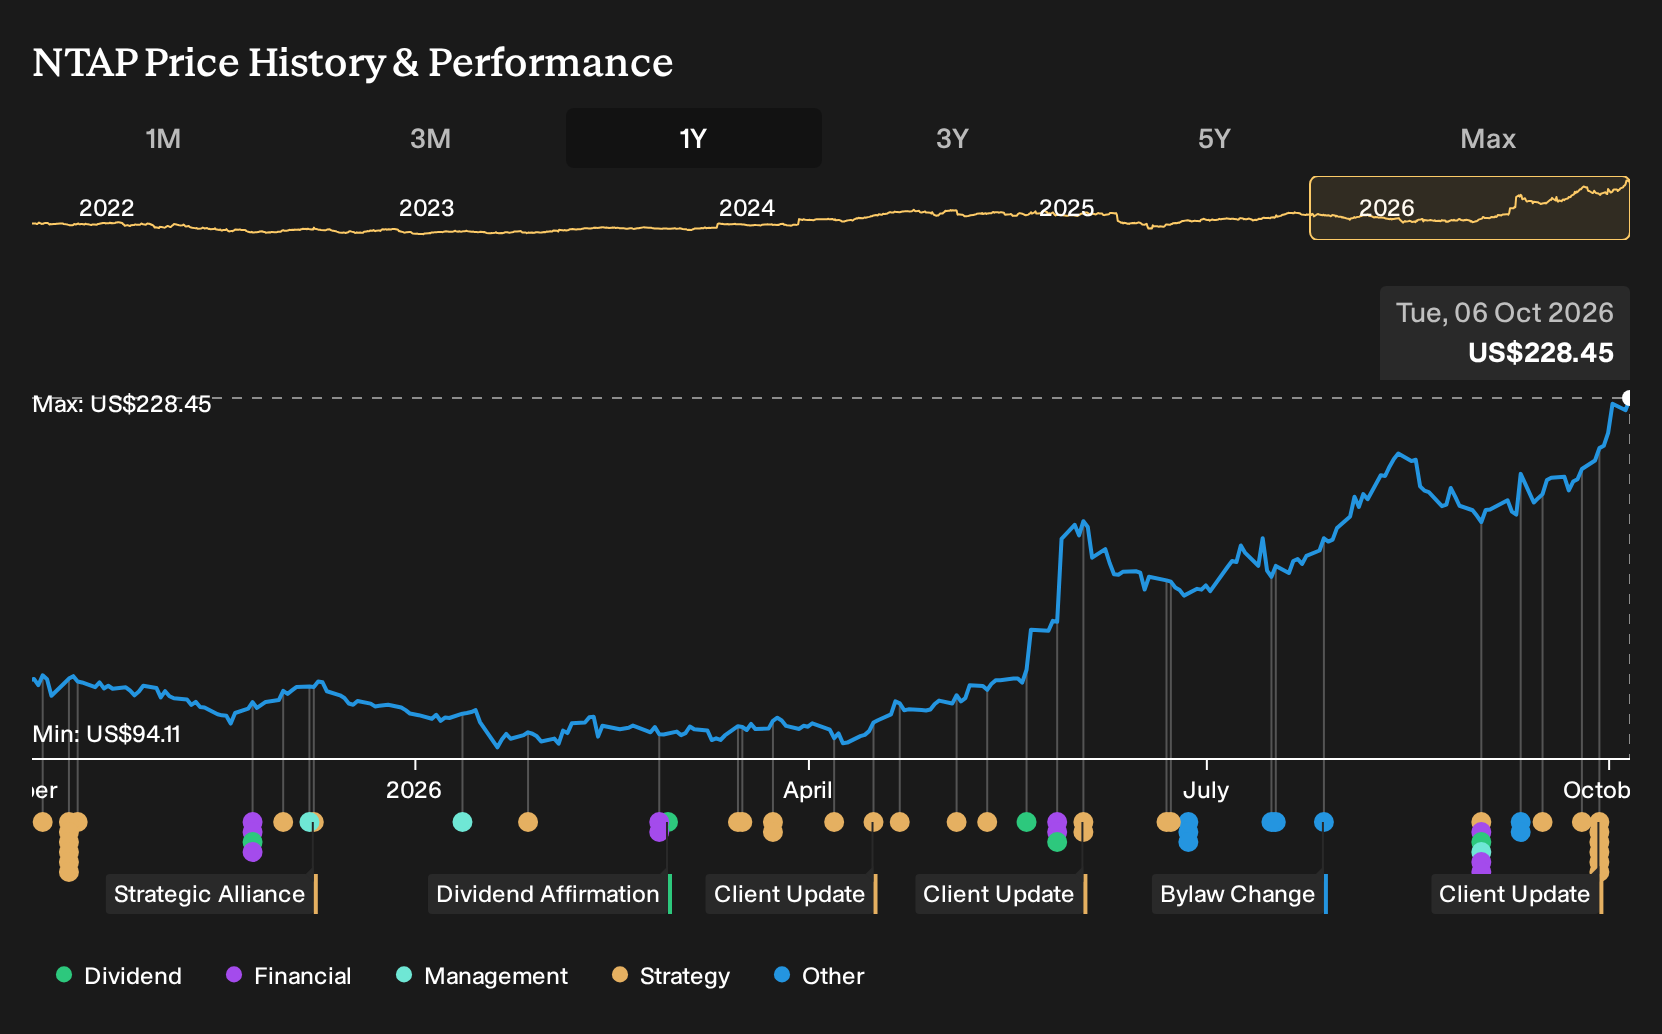Open the rightmost Client Update label
This screenshot has width=1662, height=1034.
1517,894
